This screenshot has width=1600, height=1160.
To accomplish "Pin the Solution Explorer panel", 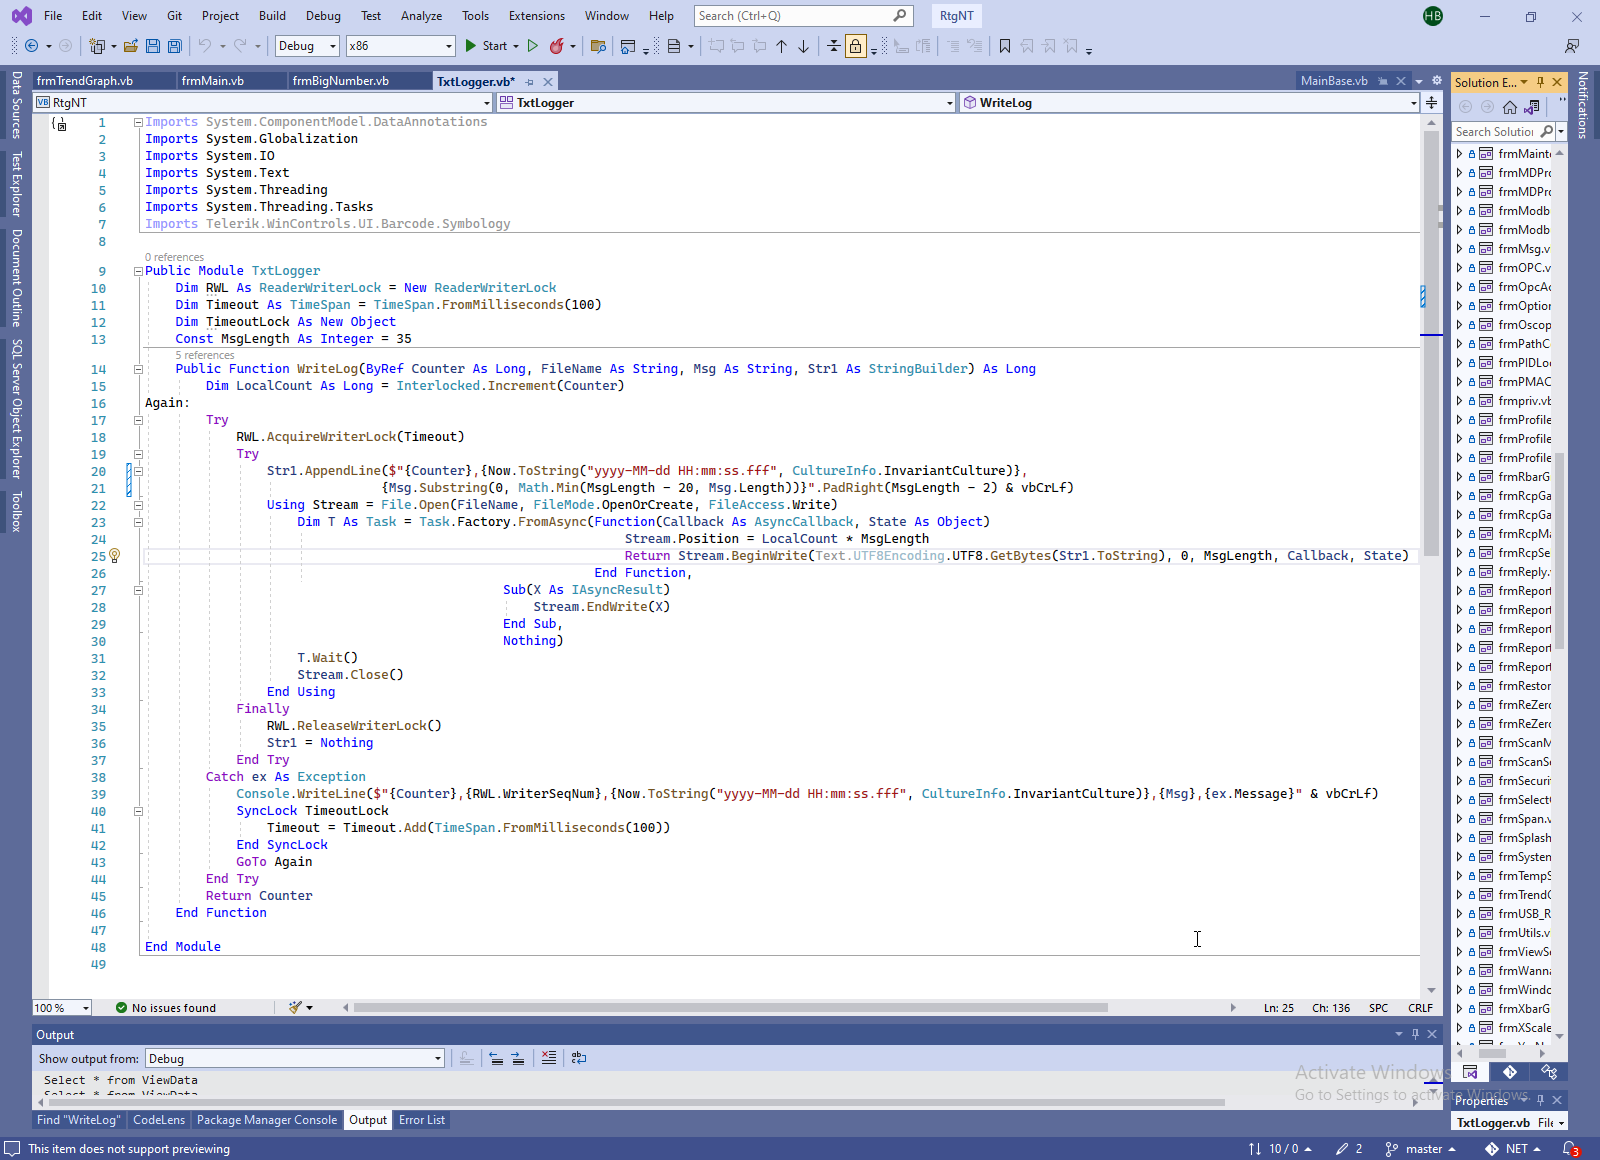I will coord(1540,82).
